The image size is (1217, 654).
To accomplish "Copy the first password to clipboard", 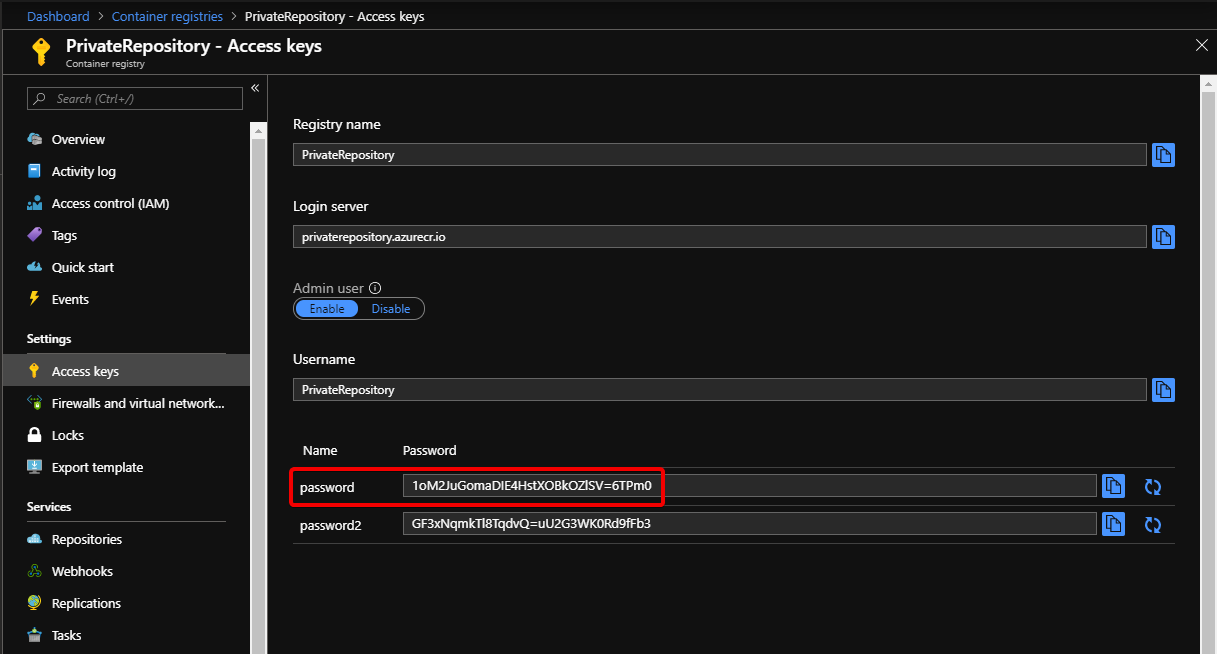I will (x=1113, y=486).
